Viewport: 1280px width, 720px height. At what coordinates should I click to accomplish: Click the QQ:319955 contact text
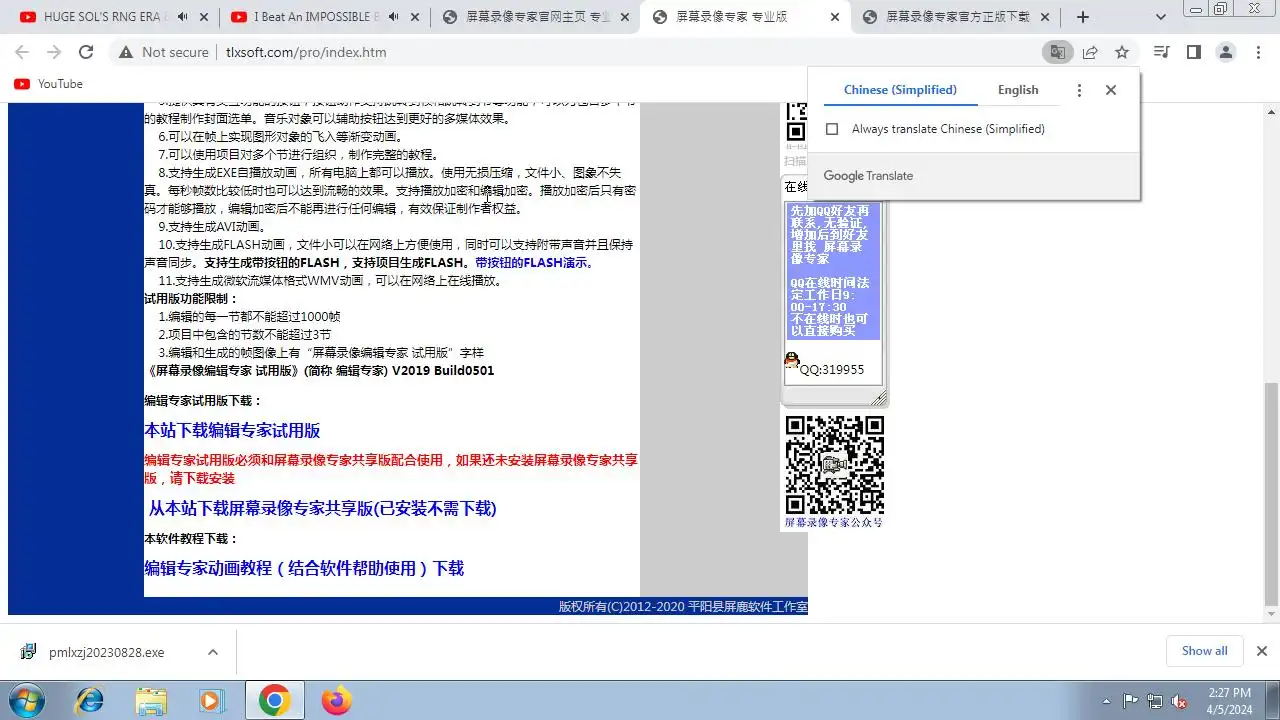832,369
